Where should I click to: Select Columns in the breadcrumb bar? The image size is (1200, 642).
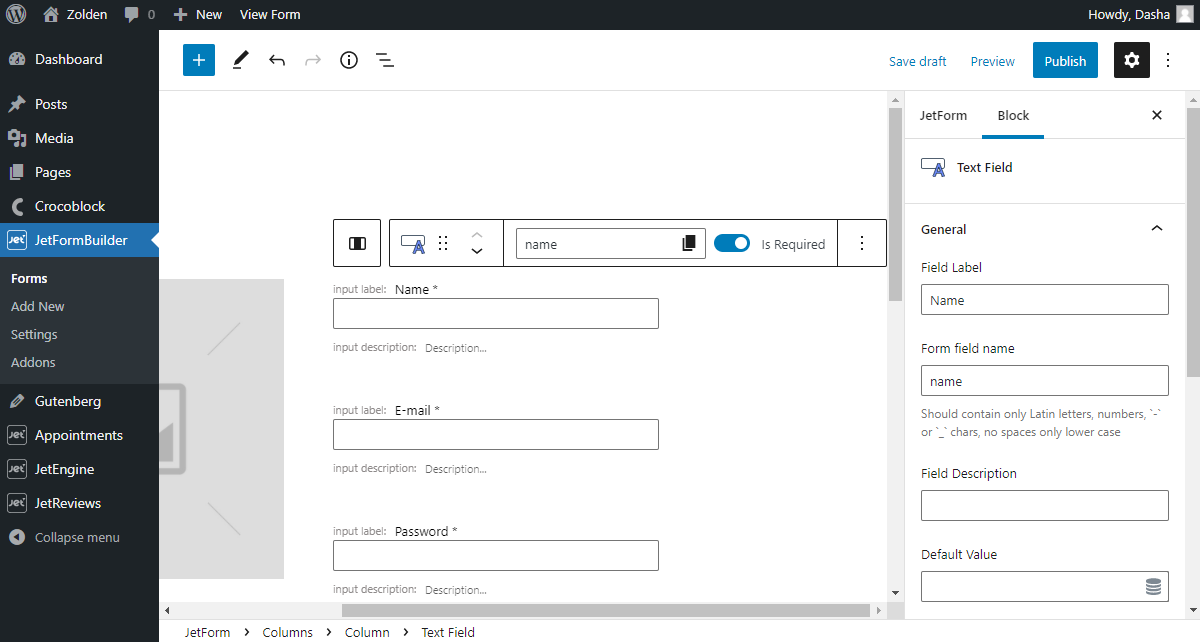[288, 632]
